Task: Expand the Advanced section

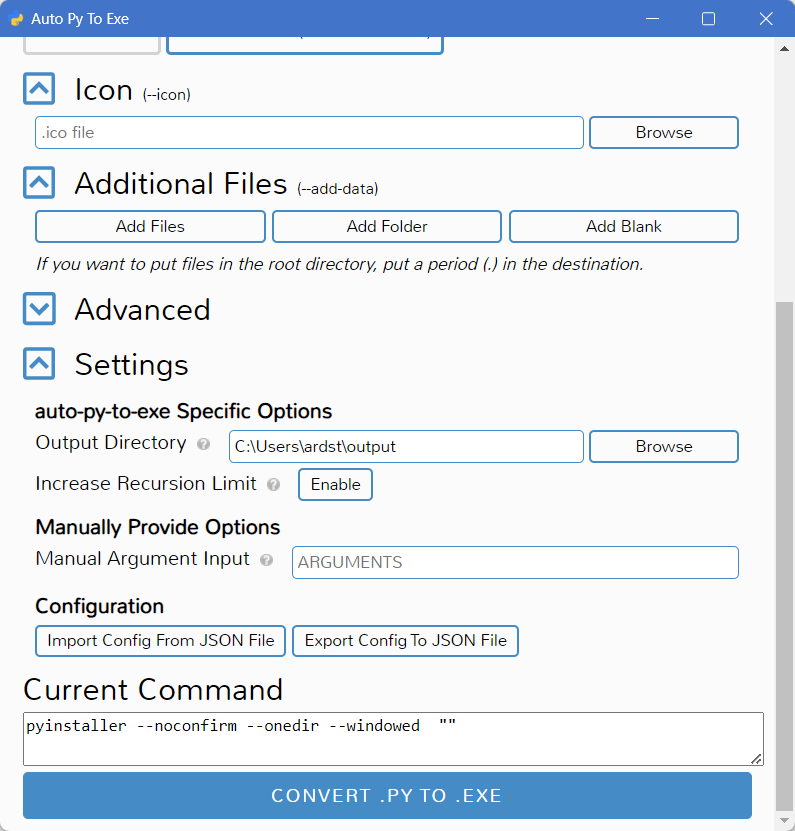Action: point(38,309)
